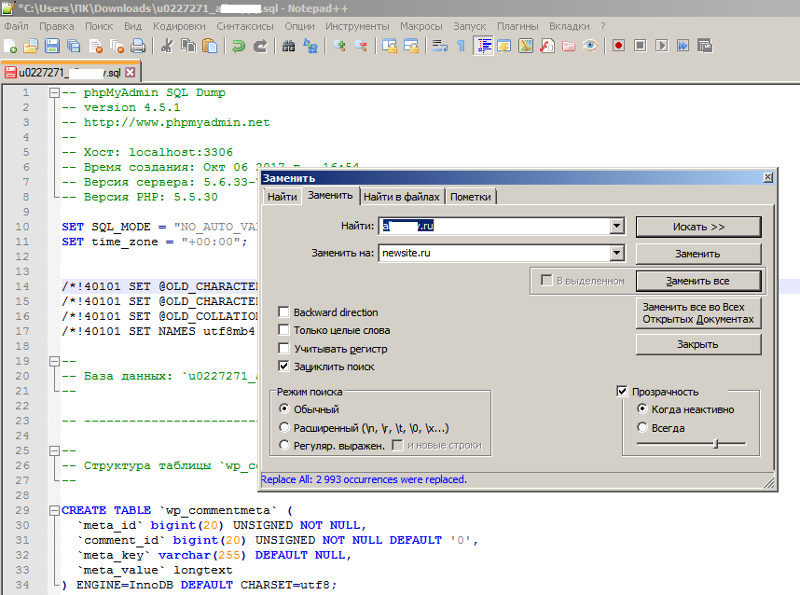This screenshot has width=800, height=595.
Task: Click the Save All toolbar icon
Action: click(x=73, y=46)
